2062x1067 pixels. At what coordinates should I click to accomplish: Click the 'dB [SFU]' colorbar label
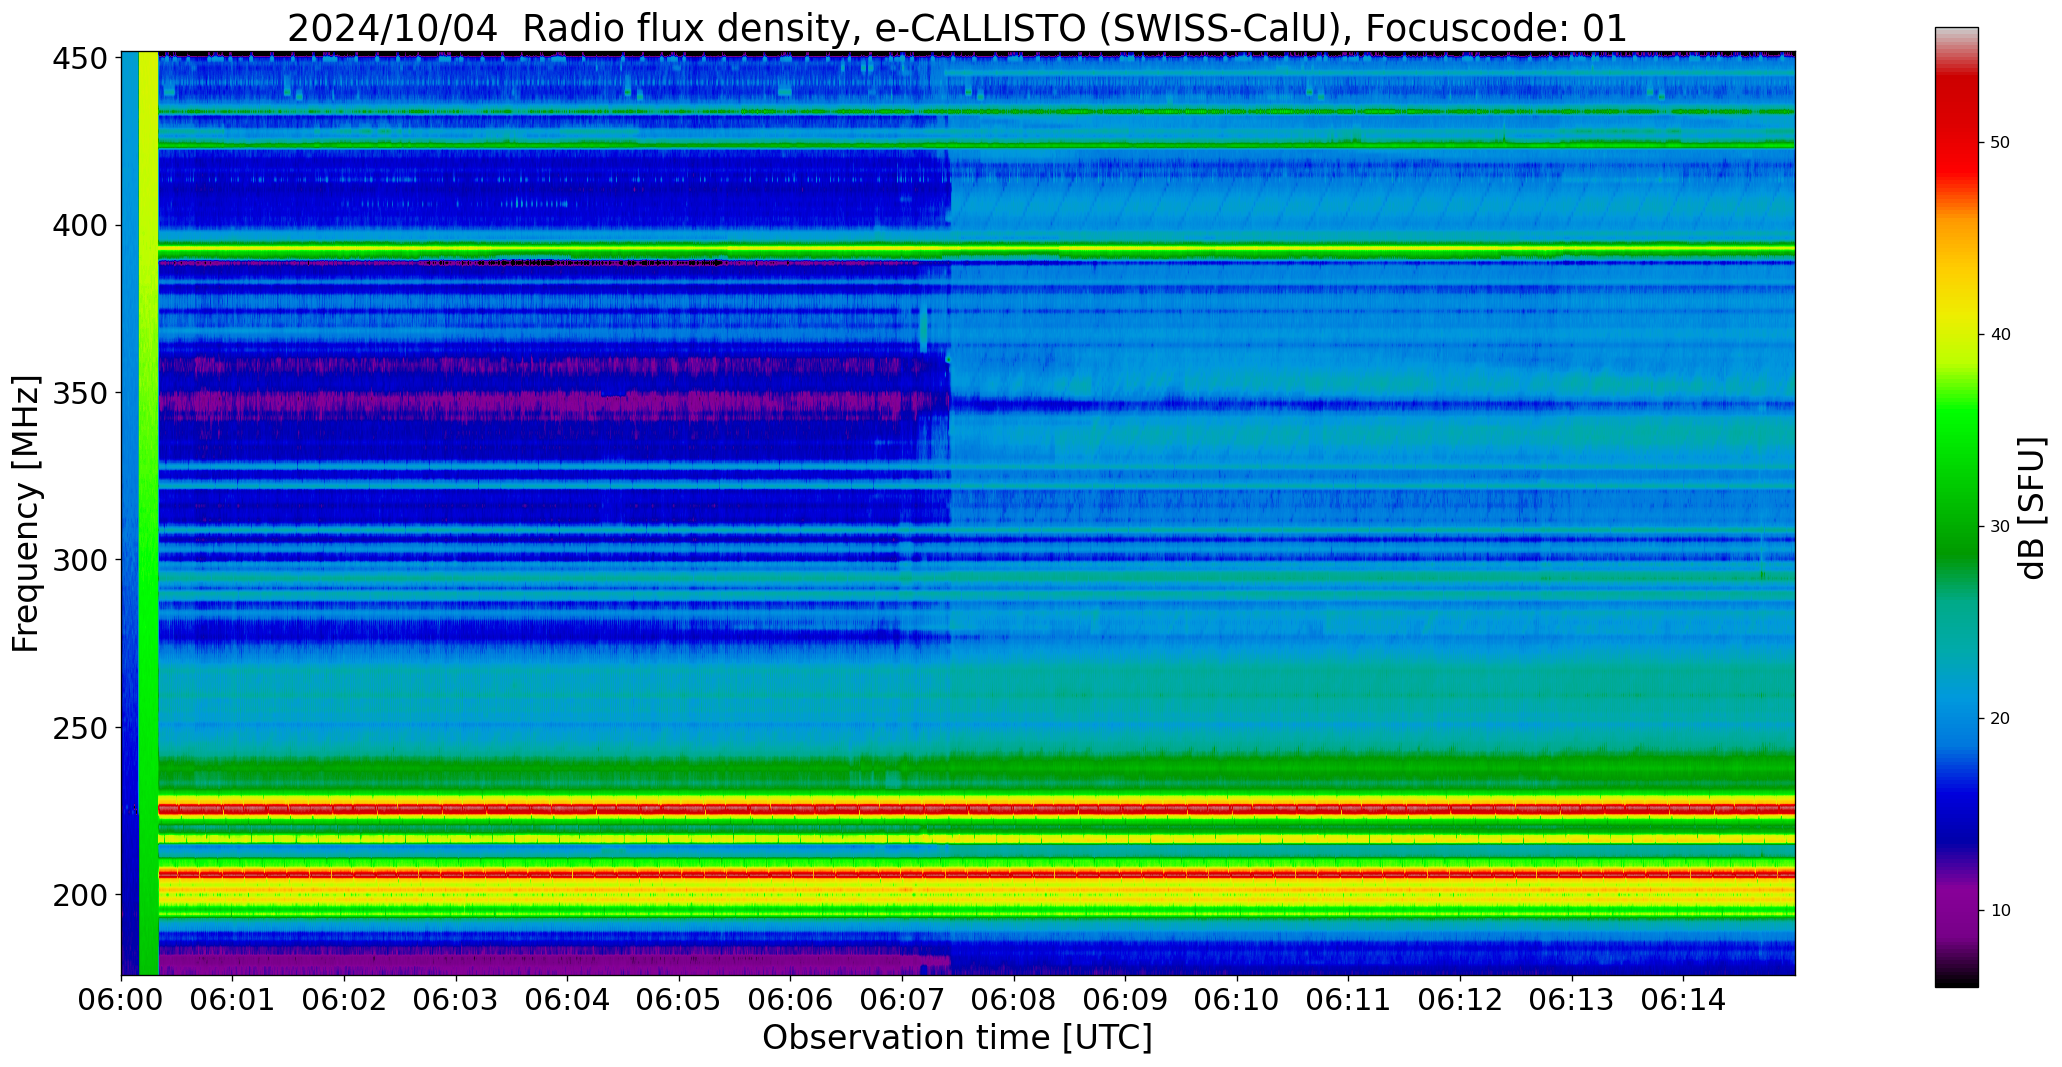pos(2032,508)
